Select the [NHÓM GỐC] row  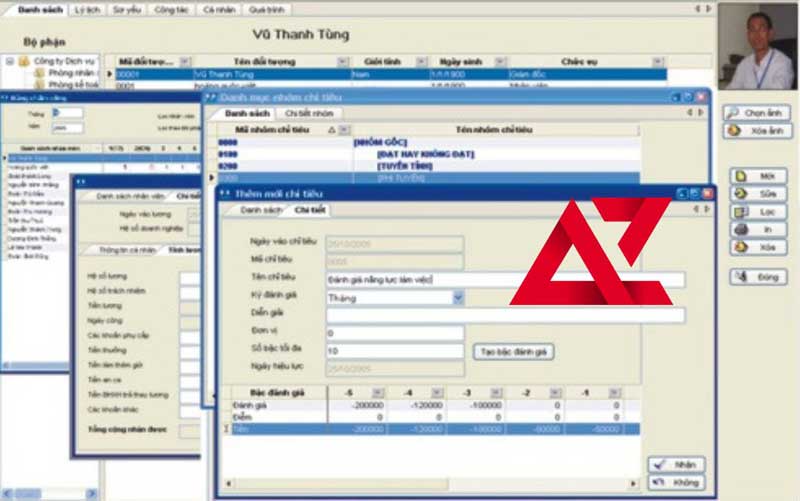(x=429, y=142)
